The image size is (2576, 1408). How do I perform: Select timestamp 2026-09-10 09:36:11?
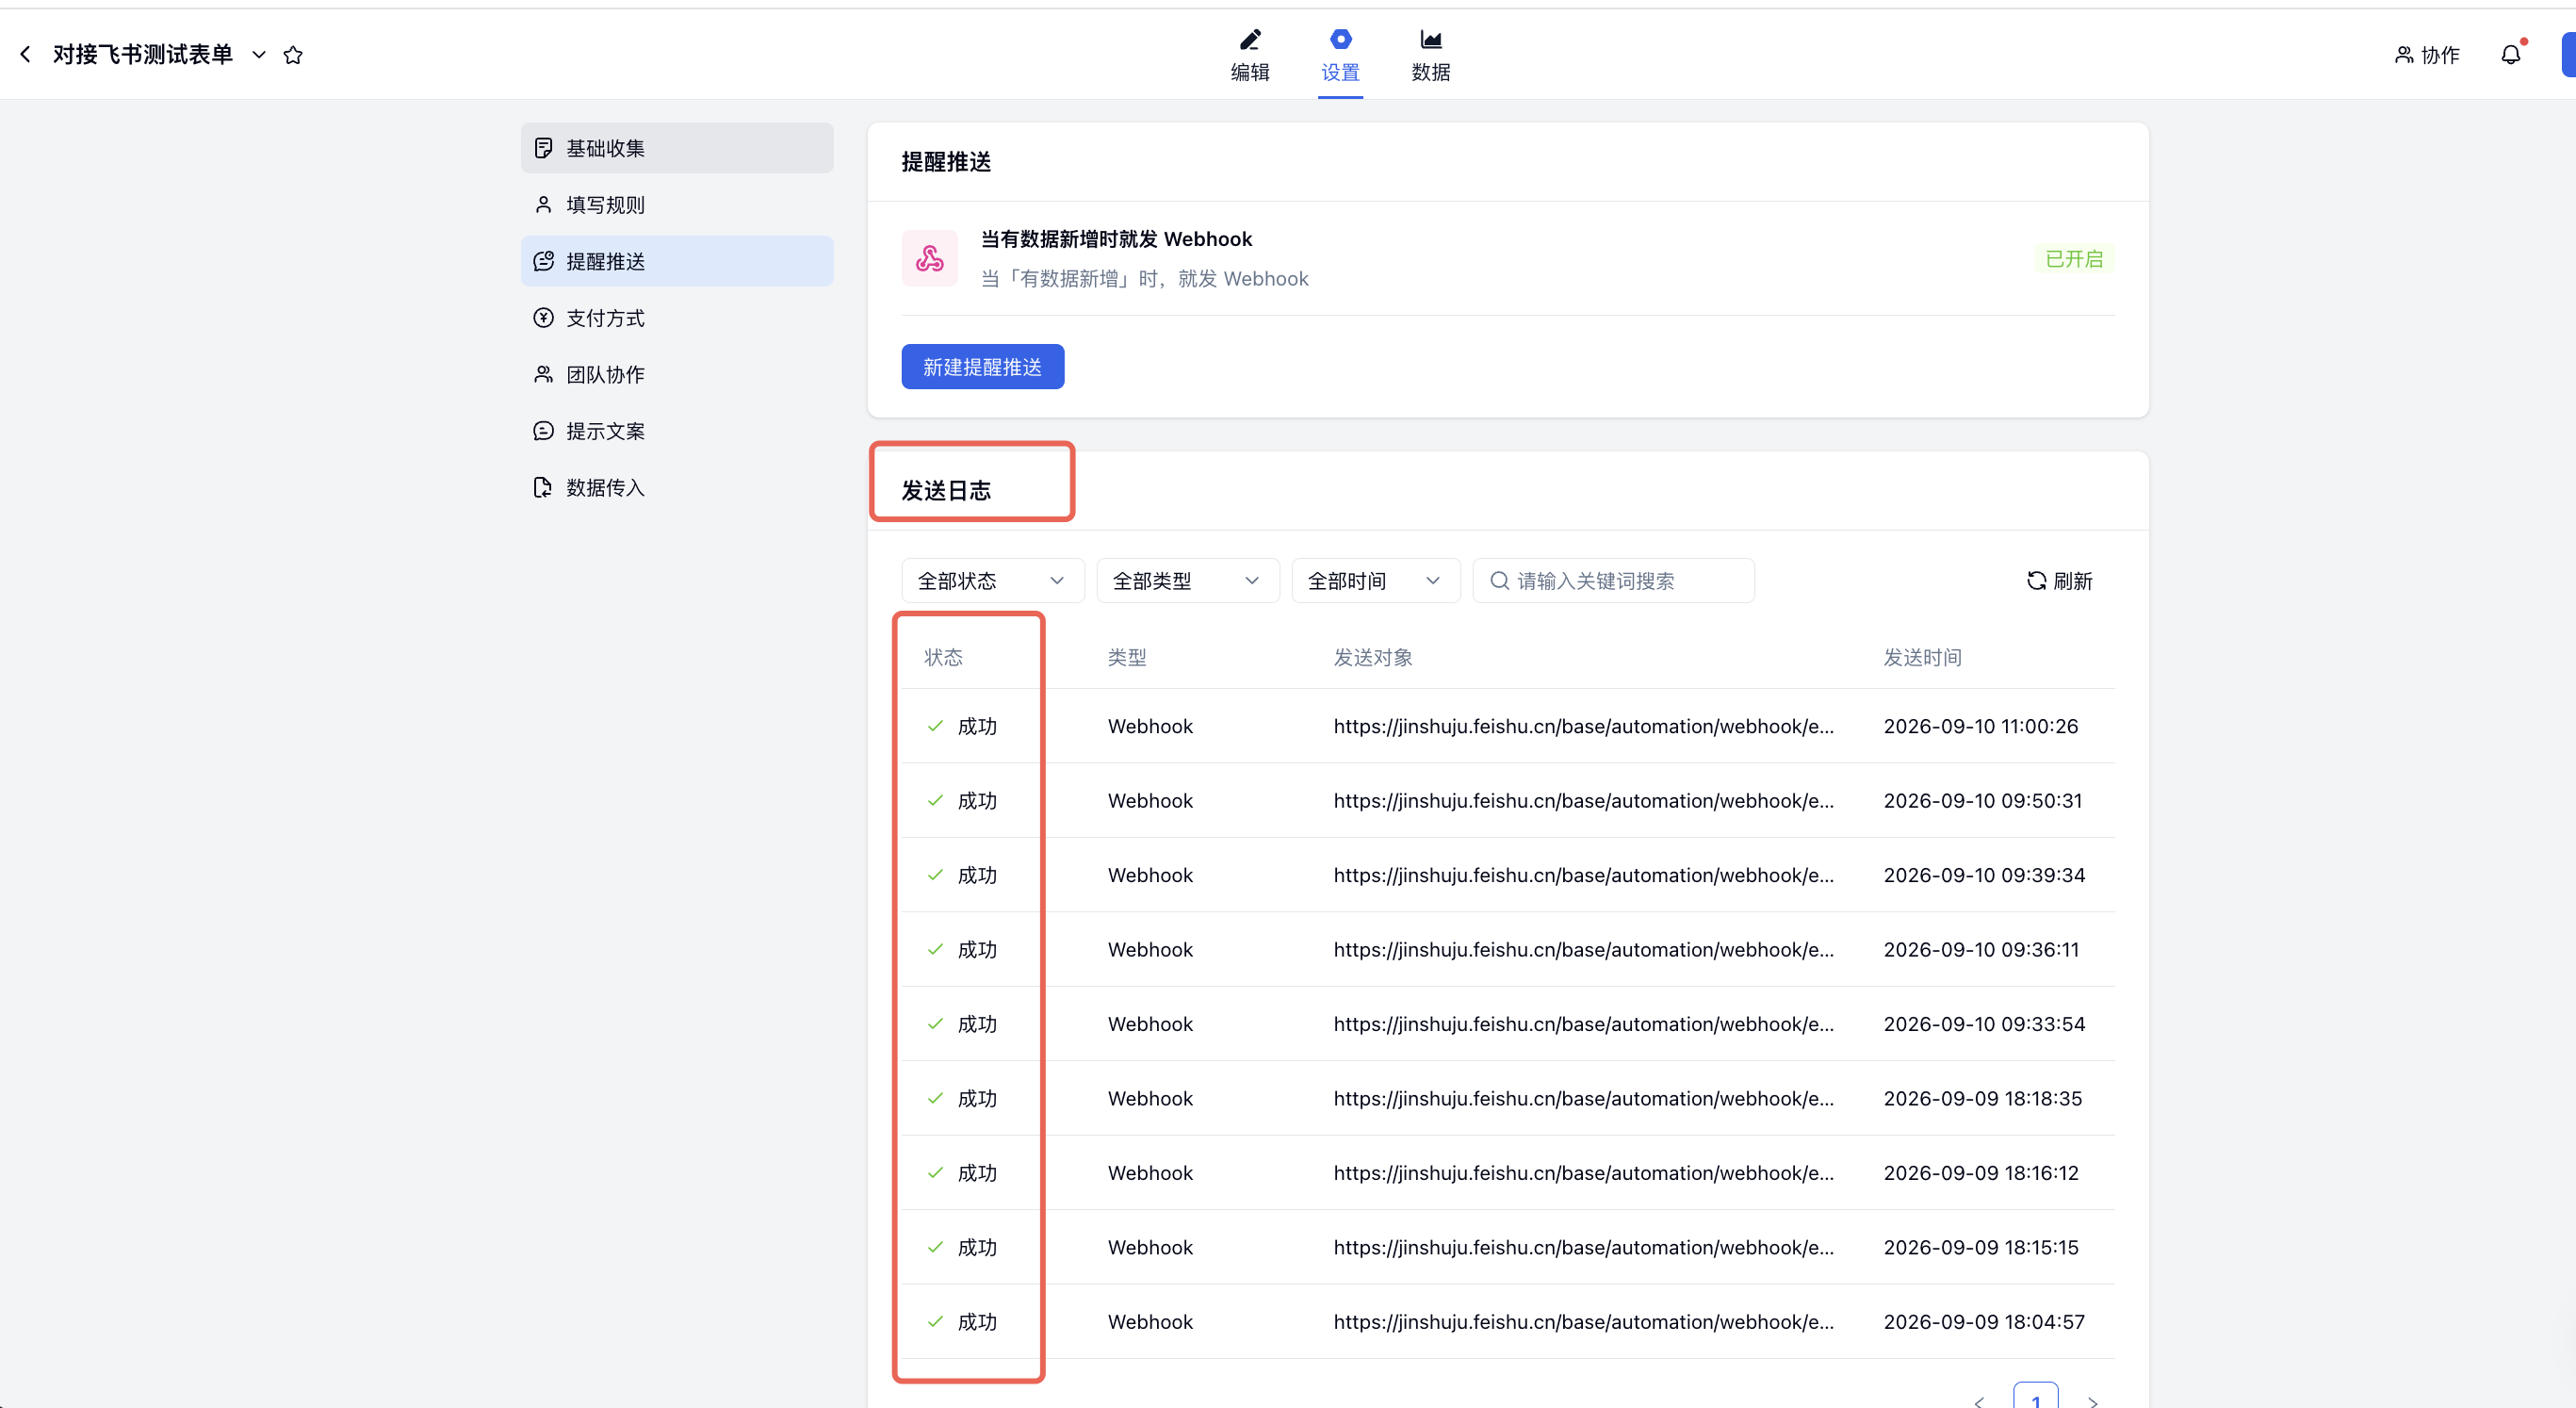tap(1981, 950)
